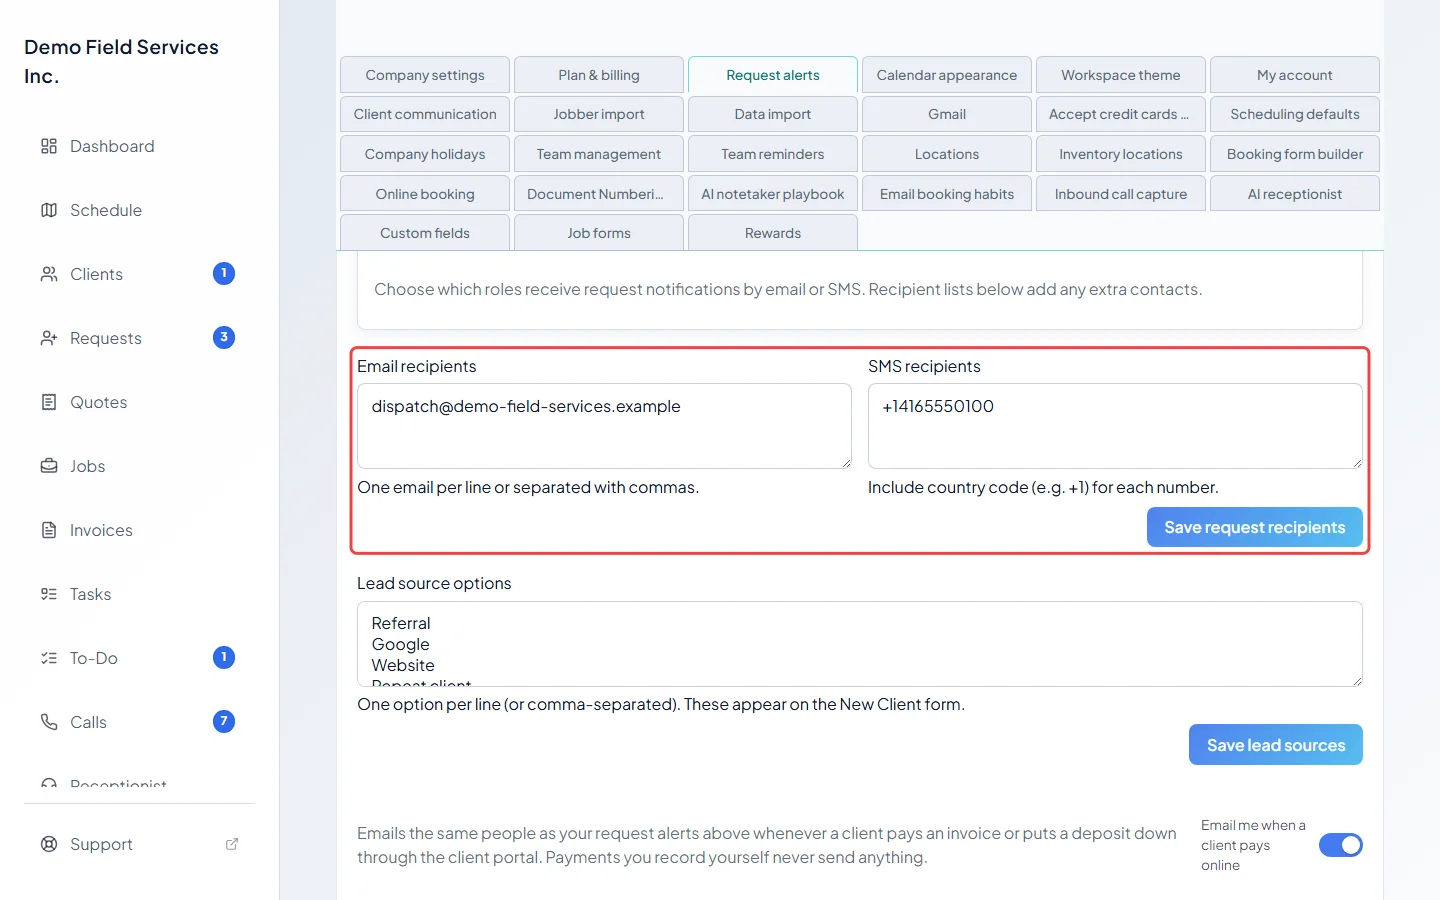This screenshot has height=900, width=1440.
Task: Select the Rewards tab
Action: click(x=773, y=233)
